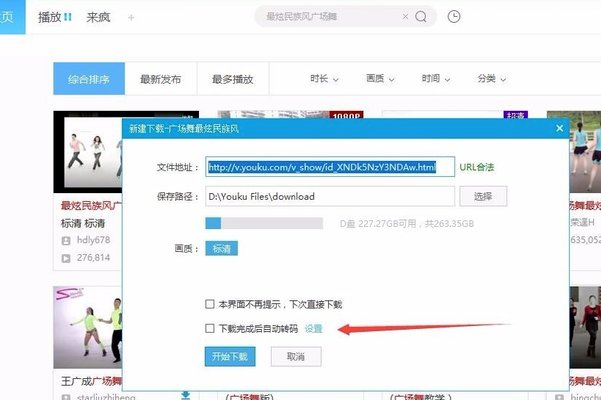Image resolution: width=601 pixels, height=400 pixels.
Task: Click the hdly678 uploader name
Action: pos(94,240)
